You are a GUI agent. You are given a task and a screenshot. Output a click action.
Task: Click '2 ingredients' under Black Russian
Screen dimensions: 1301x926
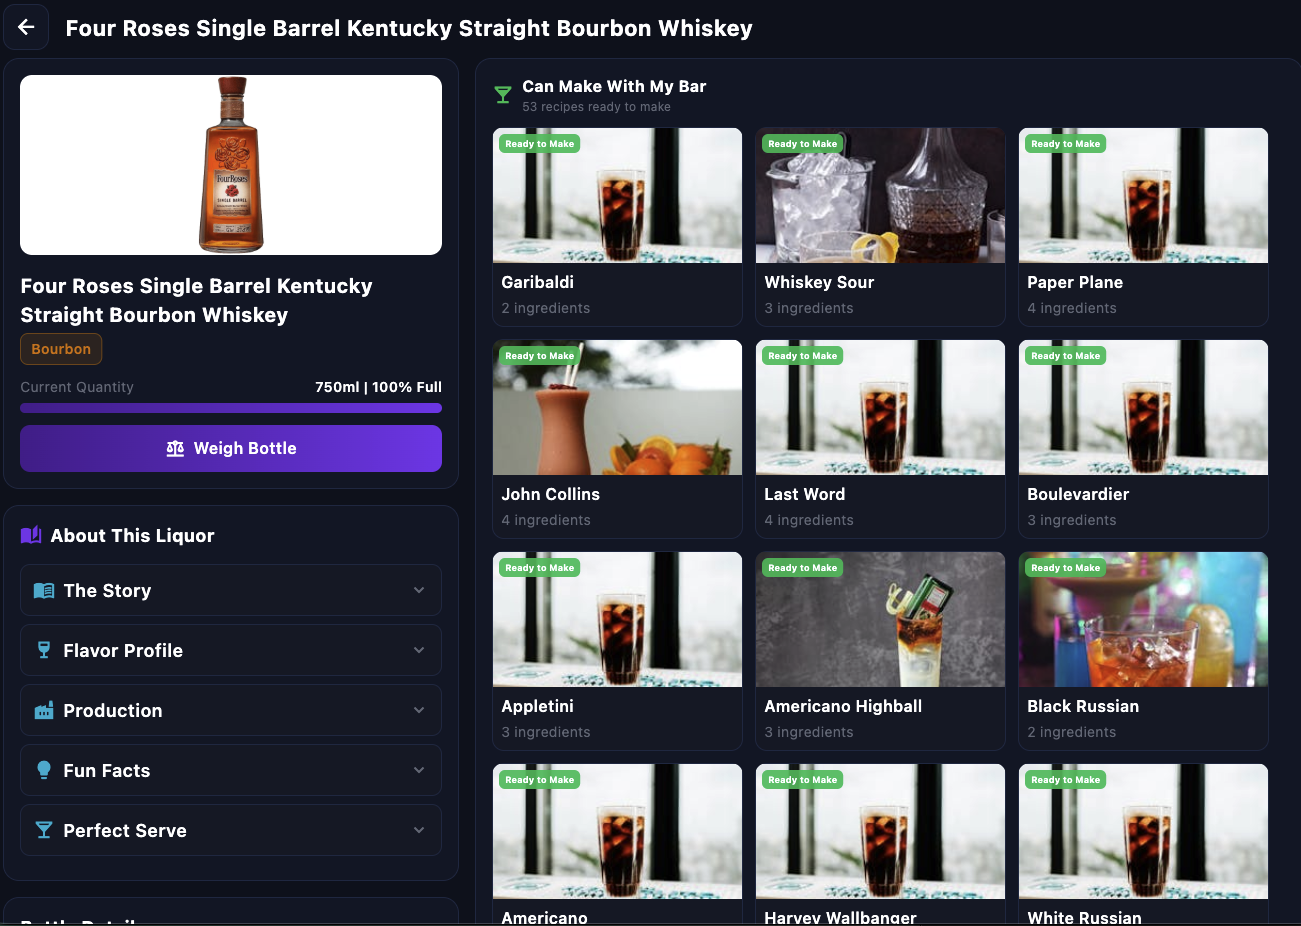[x=1072, y=732]
